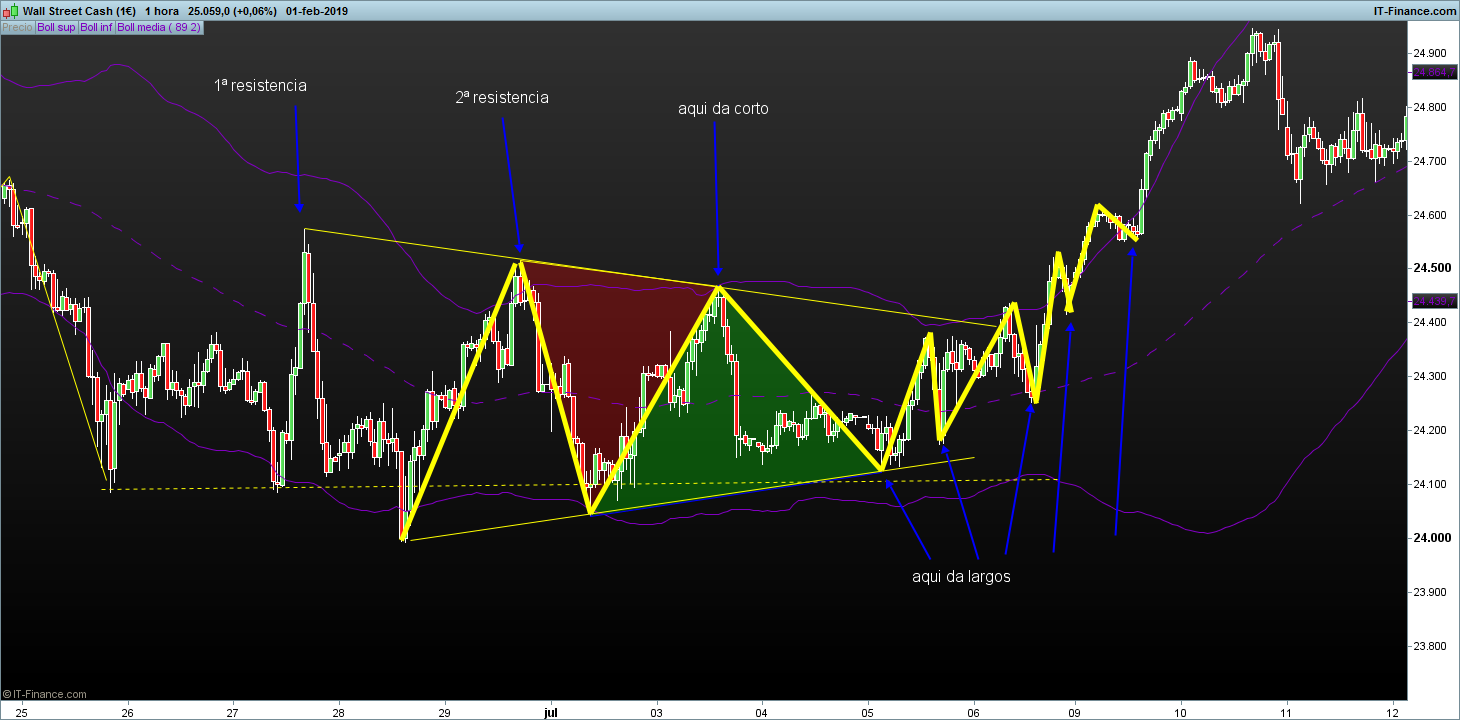Click the bold 24.000 price axis label
Image resolution: width=1460 pixels, height=720 pixels.
pos(1430,539)
